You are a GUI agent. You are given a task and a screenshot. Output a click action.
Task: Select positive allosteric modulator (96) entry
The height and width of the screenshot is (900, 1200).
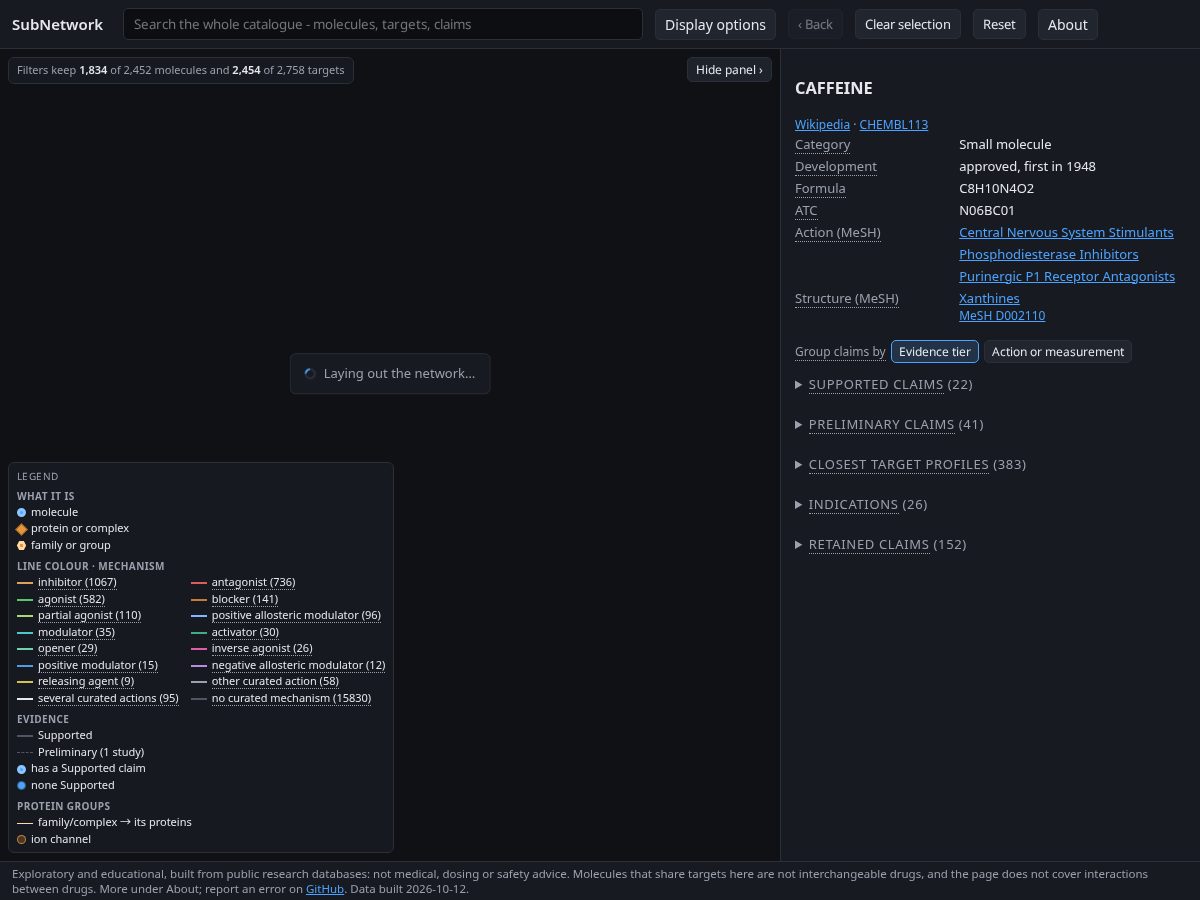pyautogui.click(x=296, y=616)
